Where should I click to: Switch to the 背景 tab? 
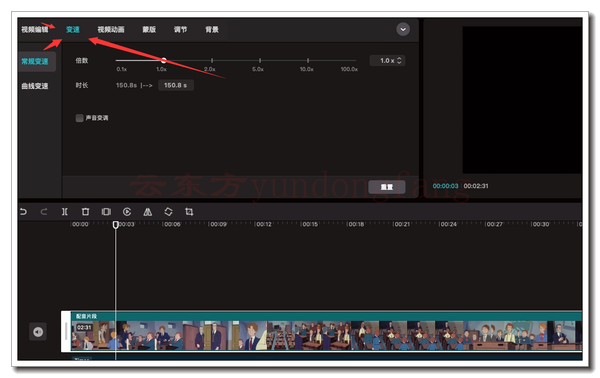pyautogui.click(x=212, y=29)
